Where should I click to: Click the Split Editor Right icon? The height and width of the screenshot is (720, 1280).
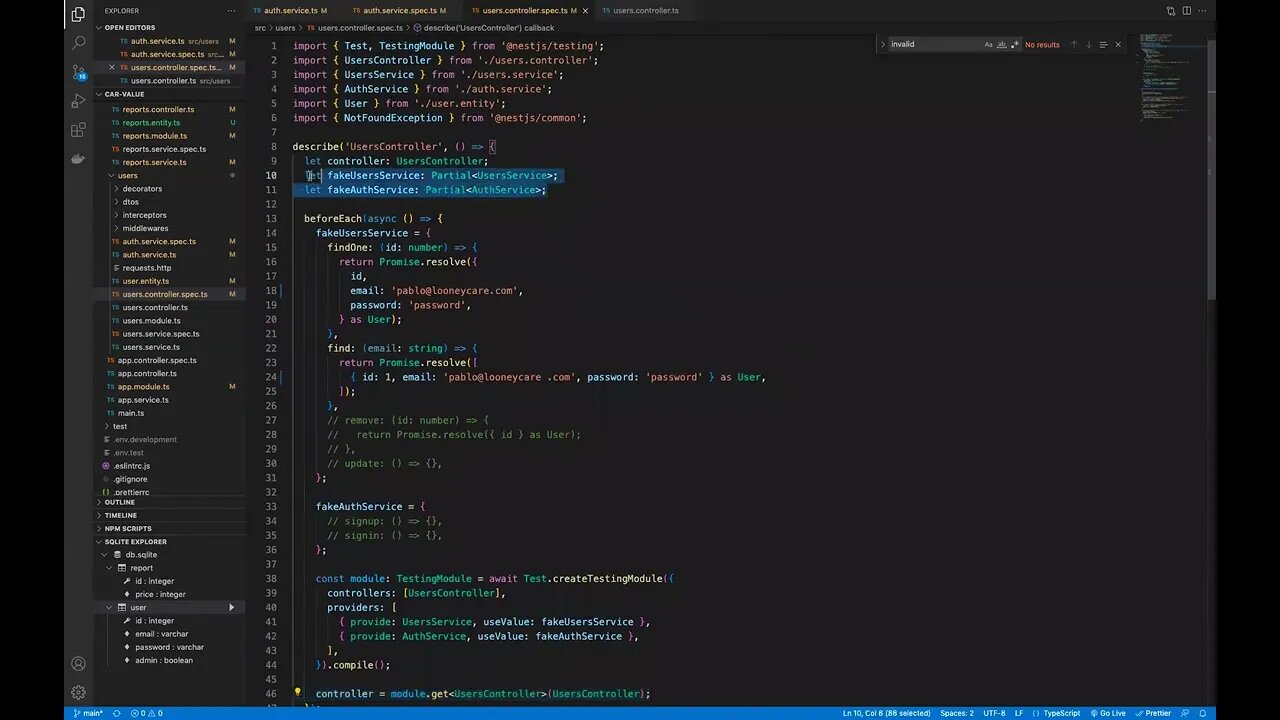[1185, 11]
